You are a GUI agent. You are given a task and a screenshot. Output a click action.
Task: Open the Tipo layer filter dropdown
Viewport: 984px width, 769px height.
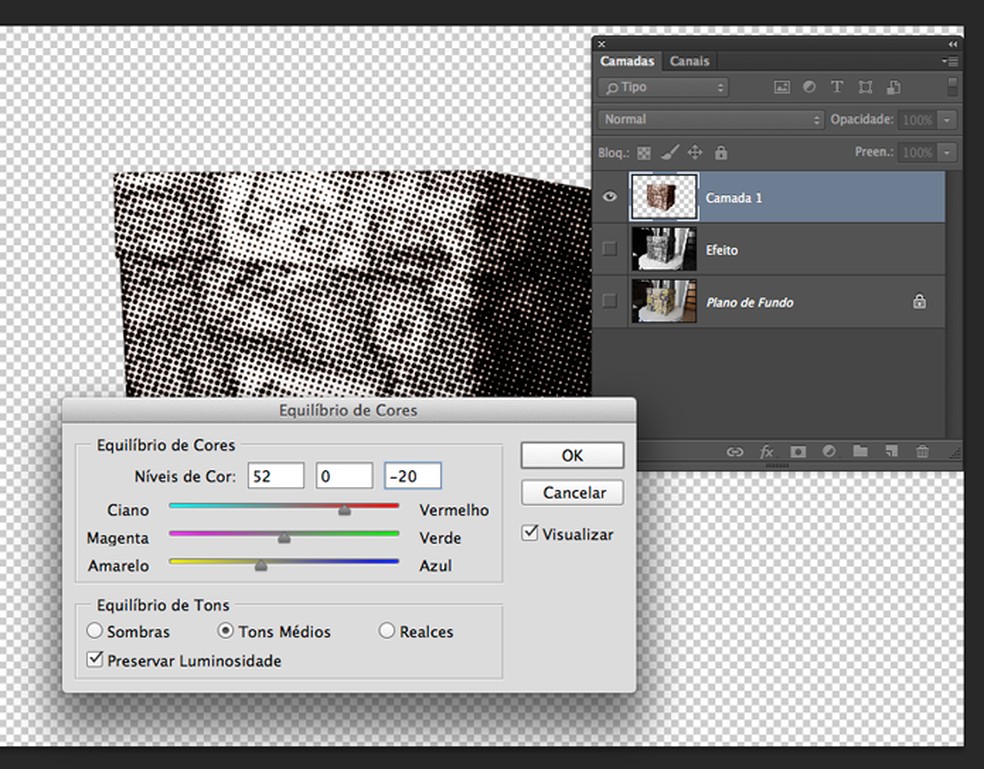pos(663,88)
